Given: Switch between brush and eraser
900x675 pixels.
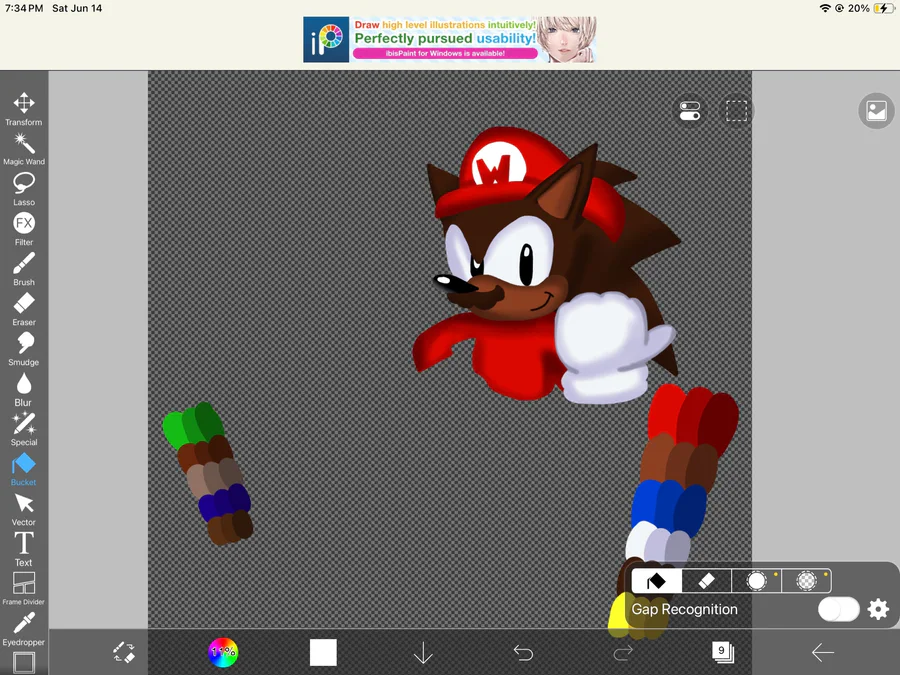Looking at the screenshot, I should coord(123,653).
